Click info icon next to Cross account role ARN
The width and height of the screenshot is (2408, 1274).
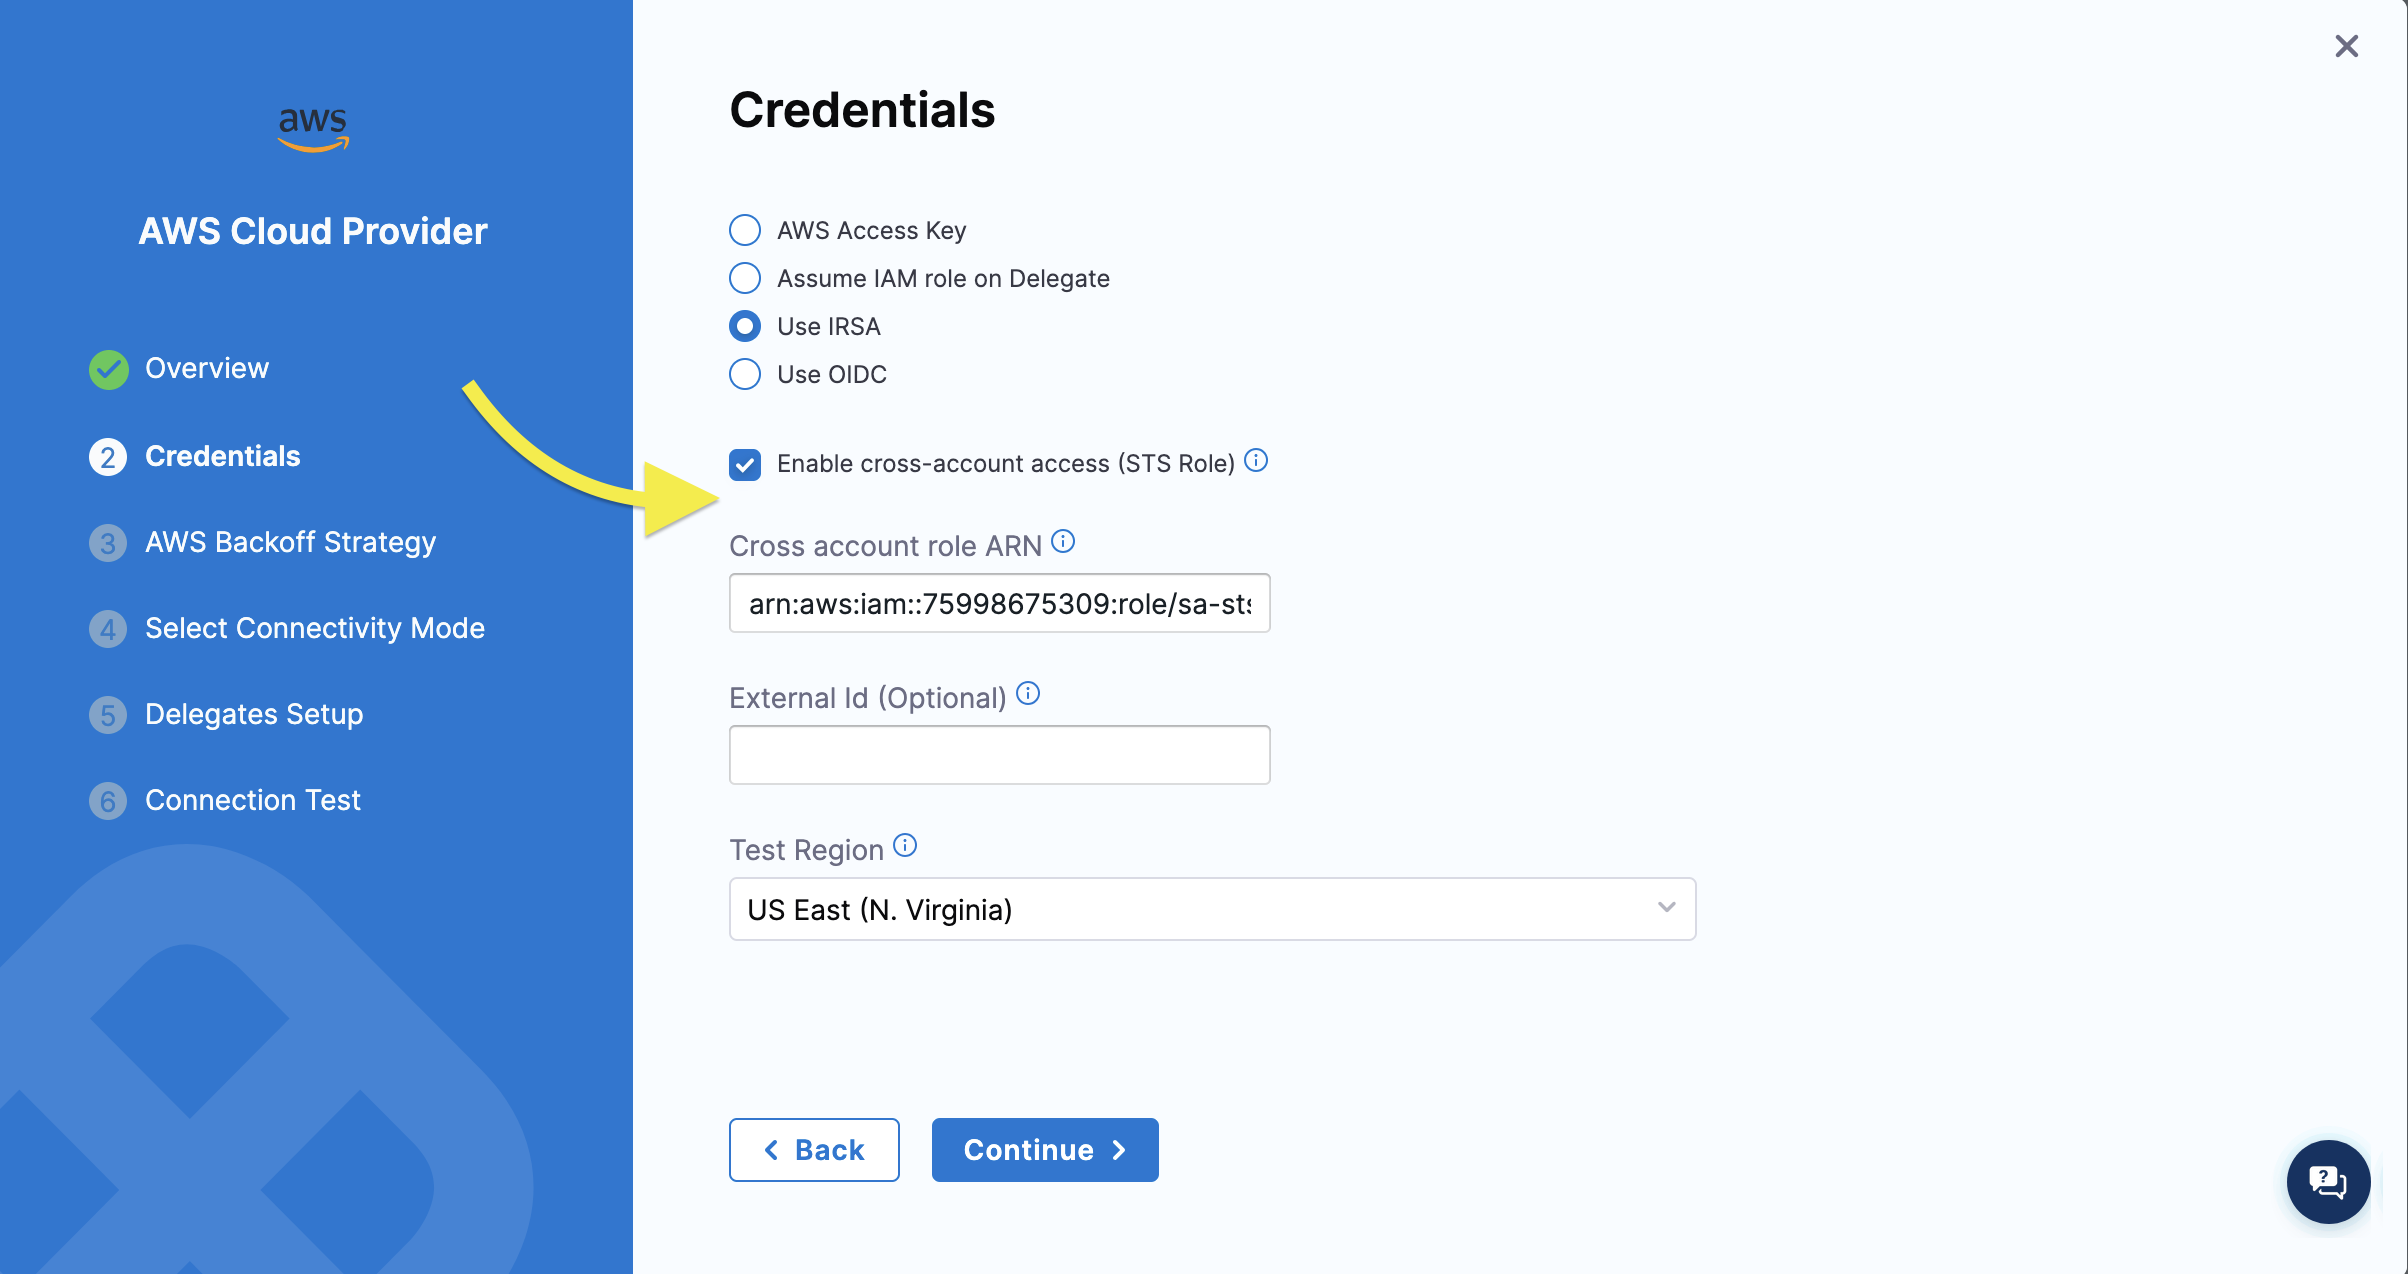1063,542
